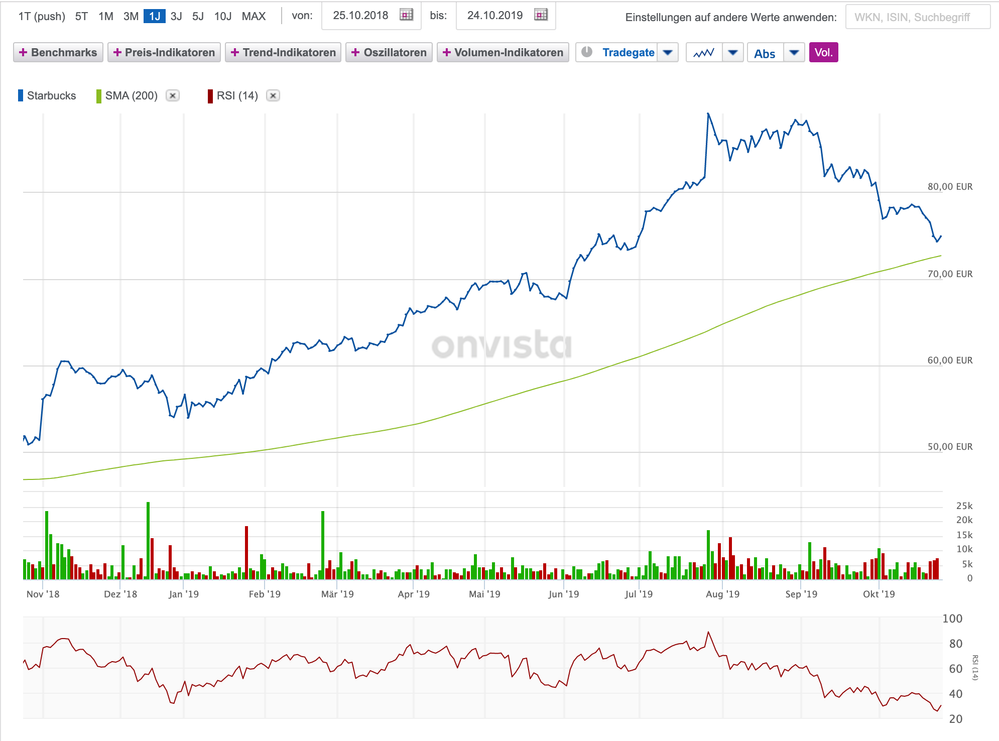Expand the Abs scale dropdown
The image size is (999, 741).
tap(794, 53)
